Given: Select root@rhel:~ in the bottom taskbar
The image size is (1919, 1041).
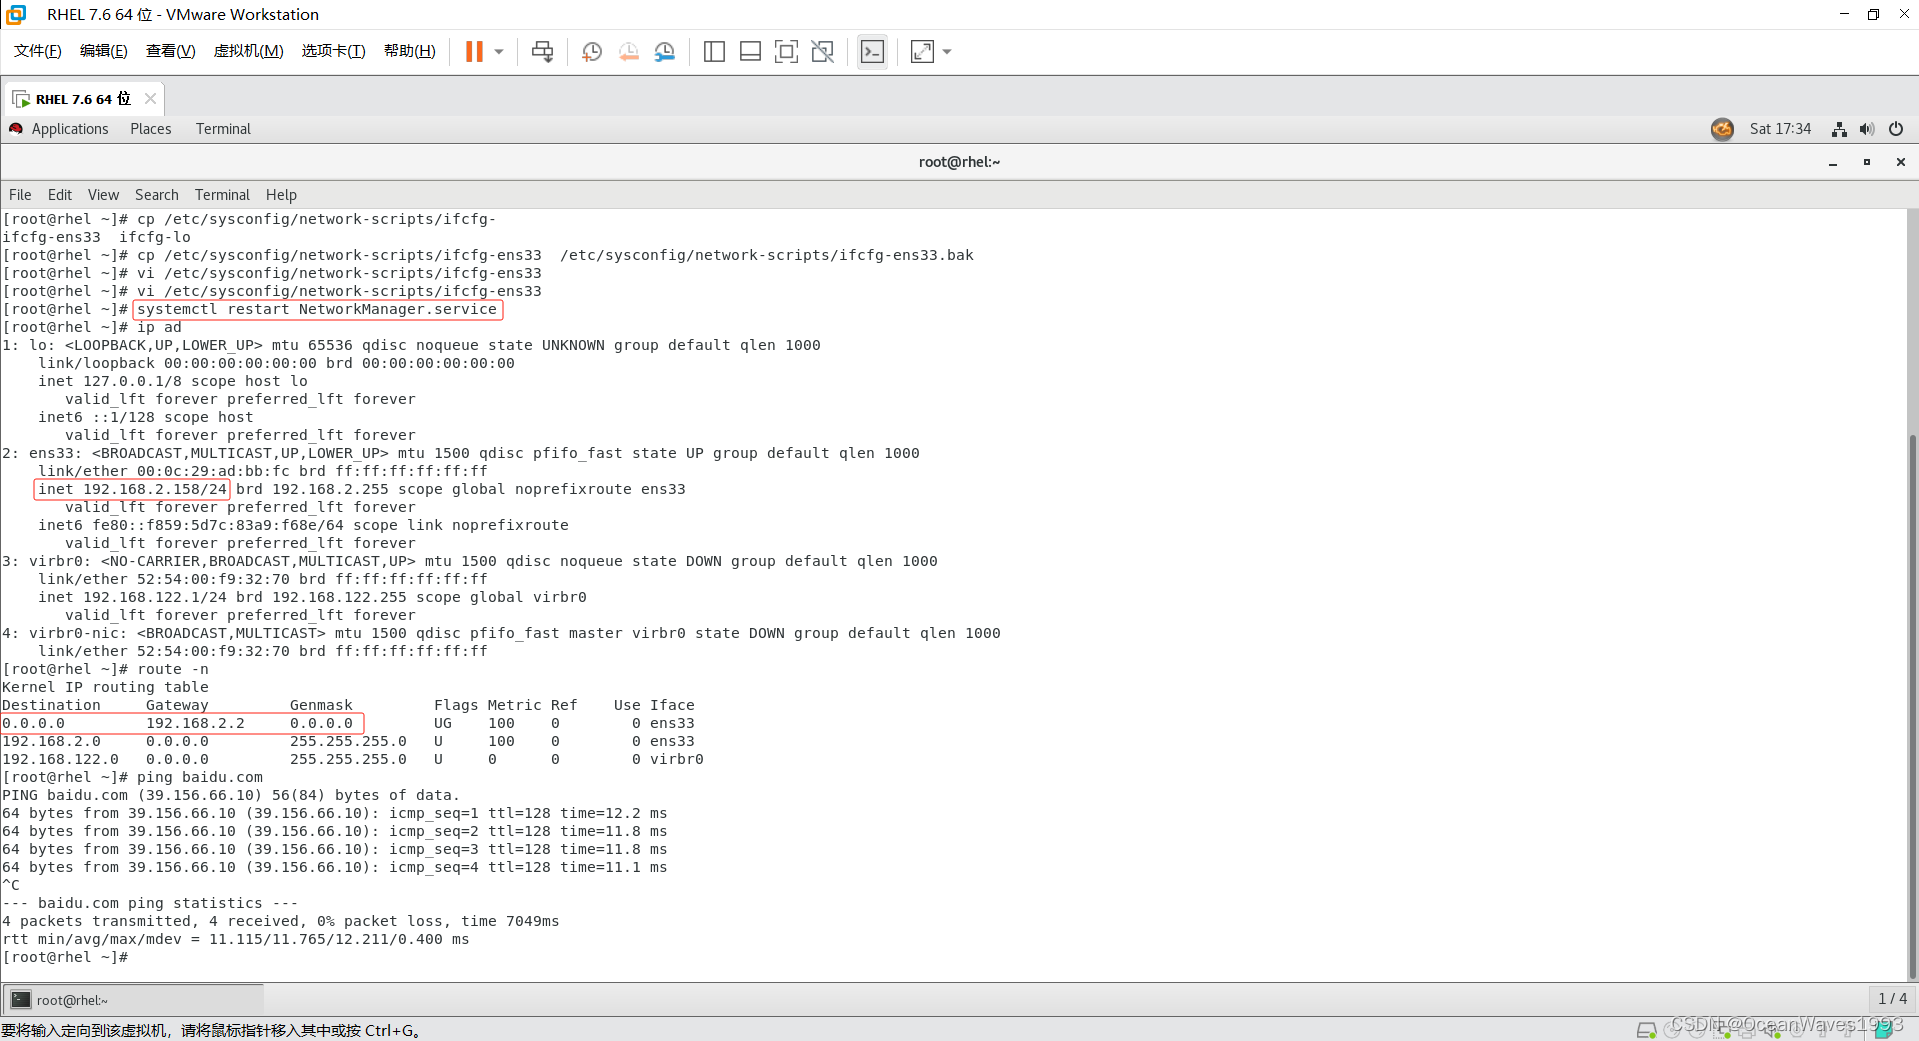Looking at the screenshot, I should [x=134, y=999].
